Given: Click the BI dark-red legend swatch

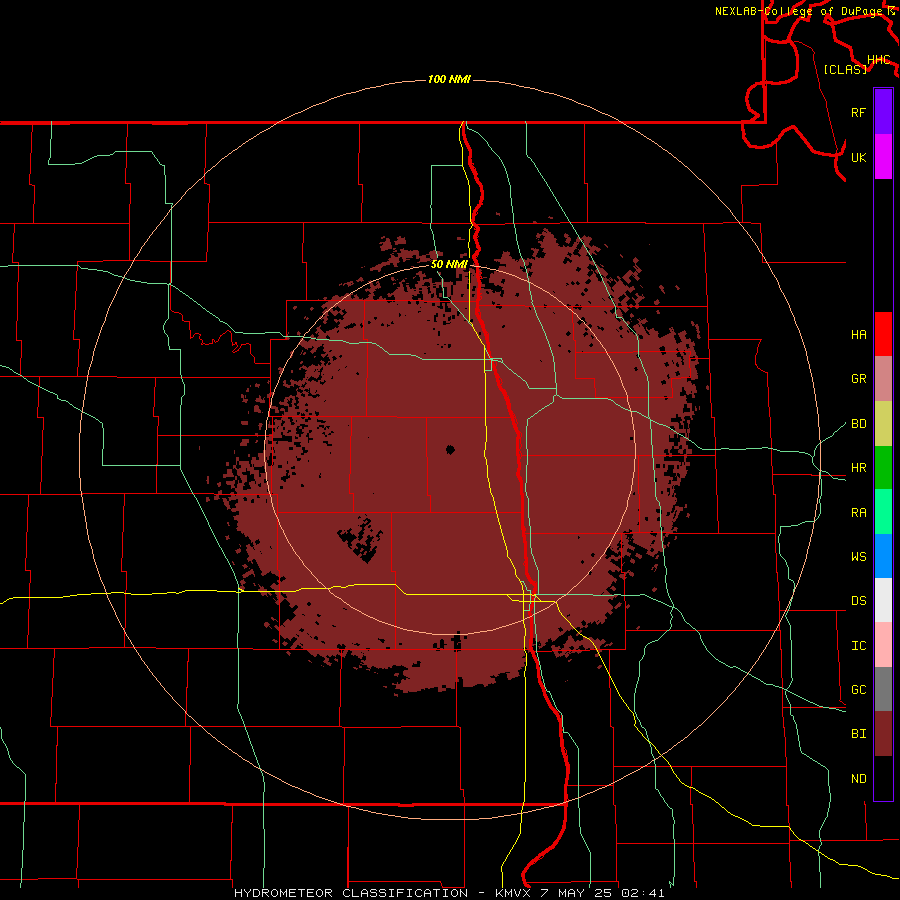Looking at the screenshot, I should [x=883, y=734].
